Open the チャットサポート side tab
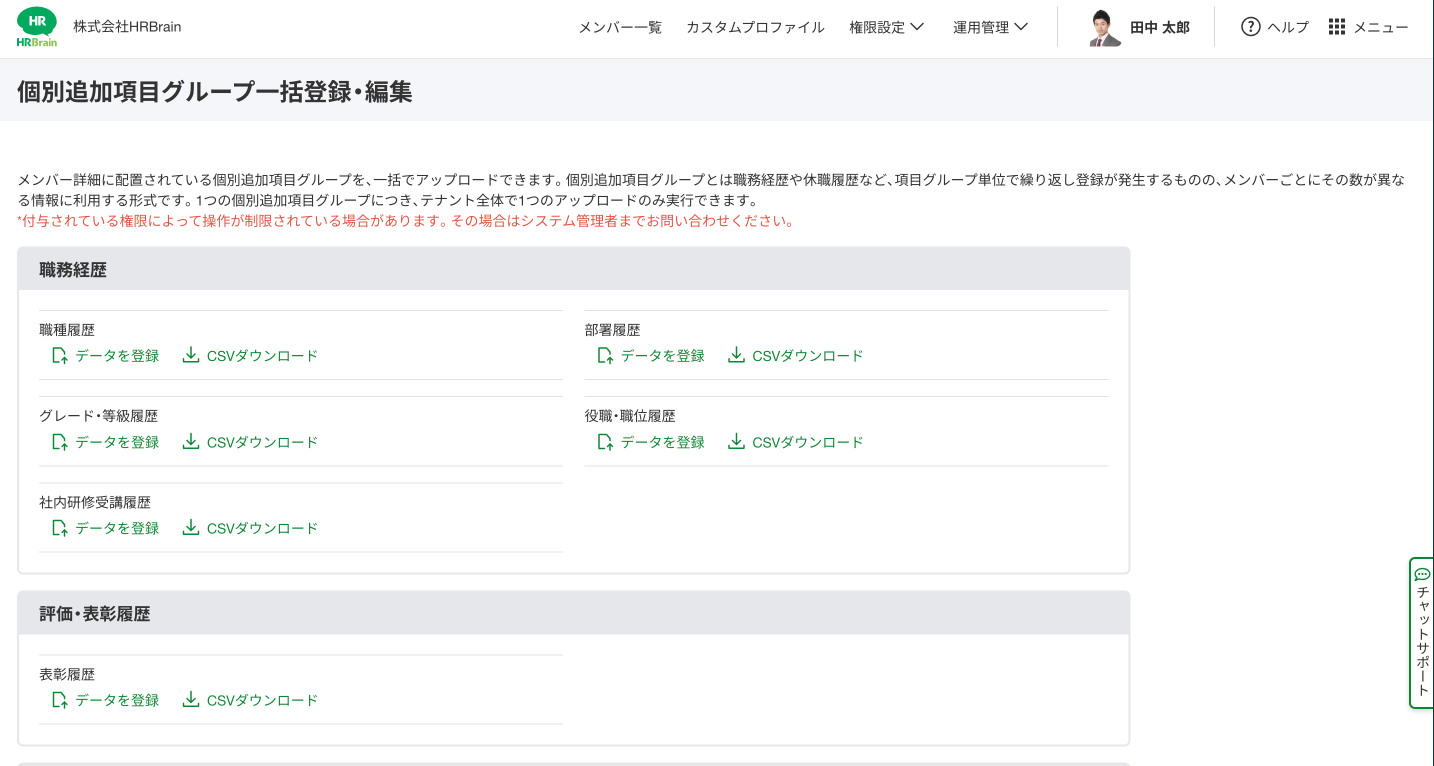The image size is (1434, 766). [x=1422, y=640]
